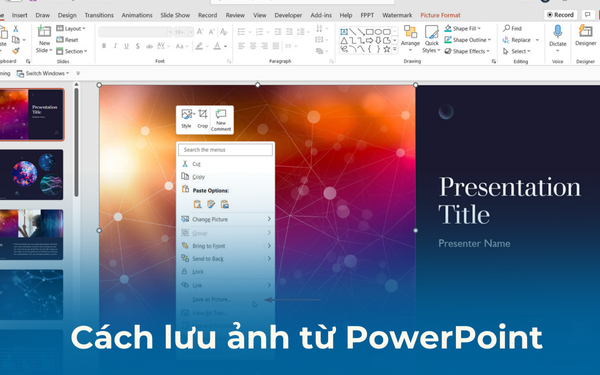Click Crop in mini toolbar
Screen dimensions: 600x375
[x=202, y=119]
